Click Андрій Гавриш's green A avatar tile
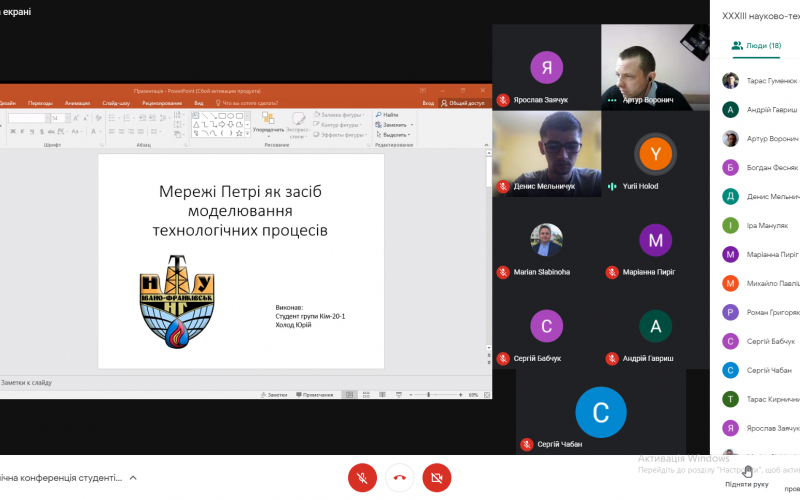800x500 pixels. point(656,326)
